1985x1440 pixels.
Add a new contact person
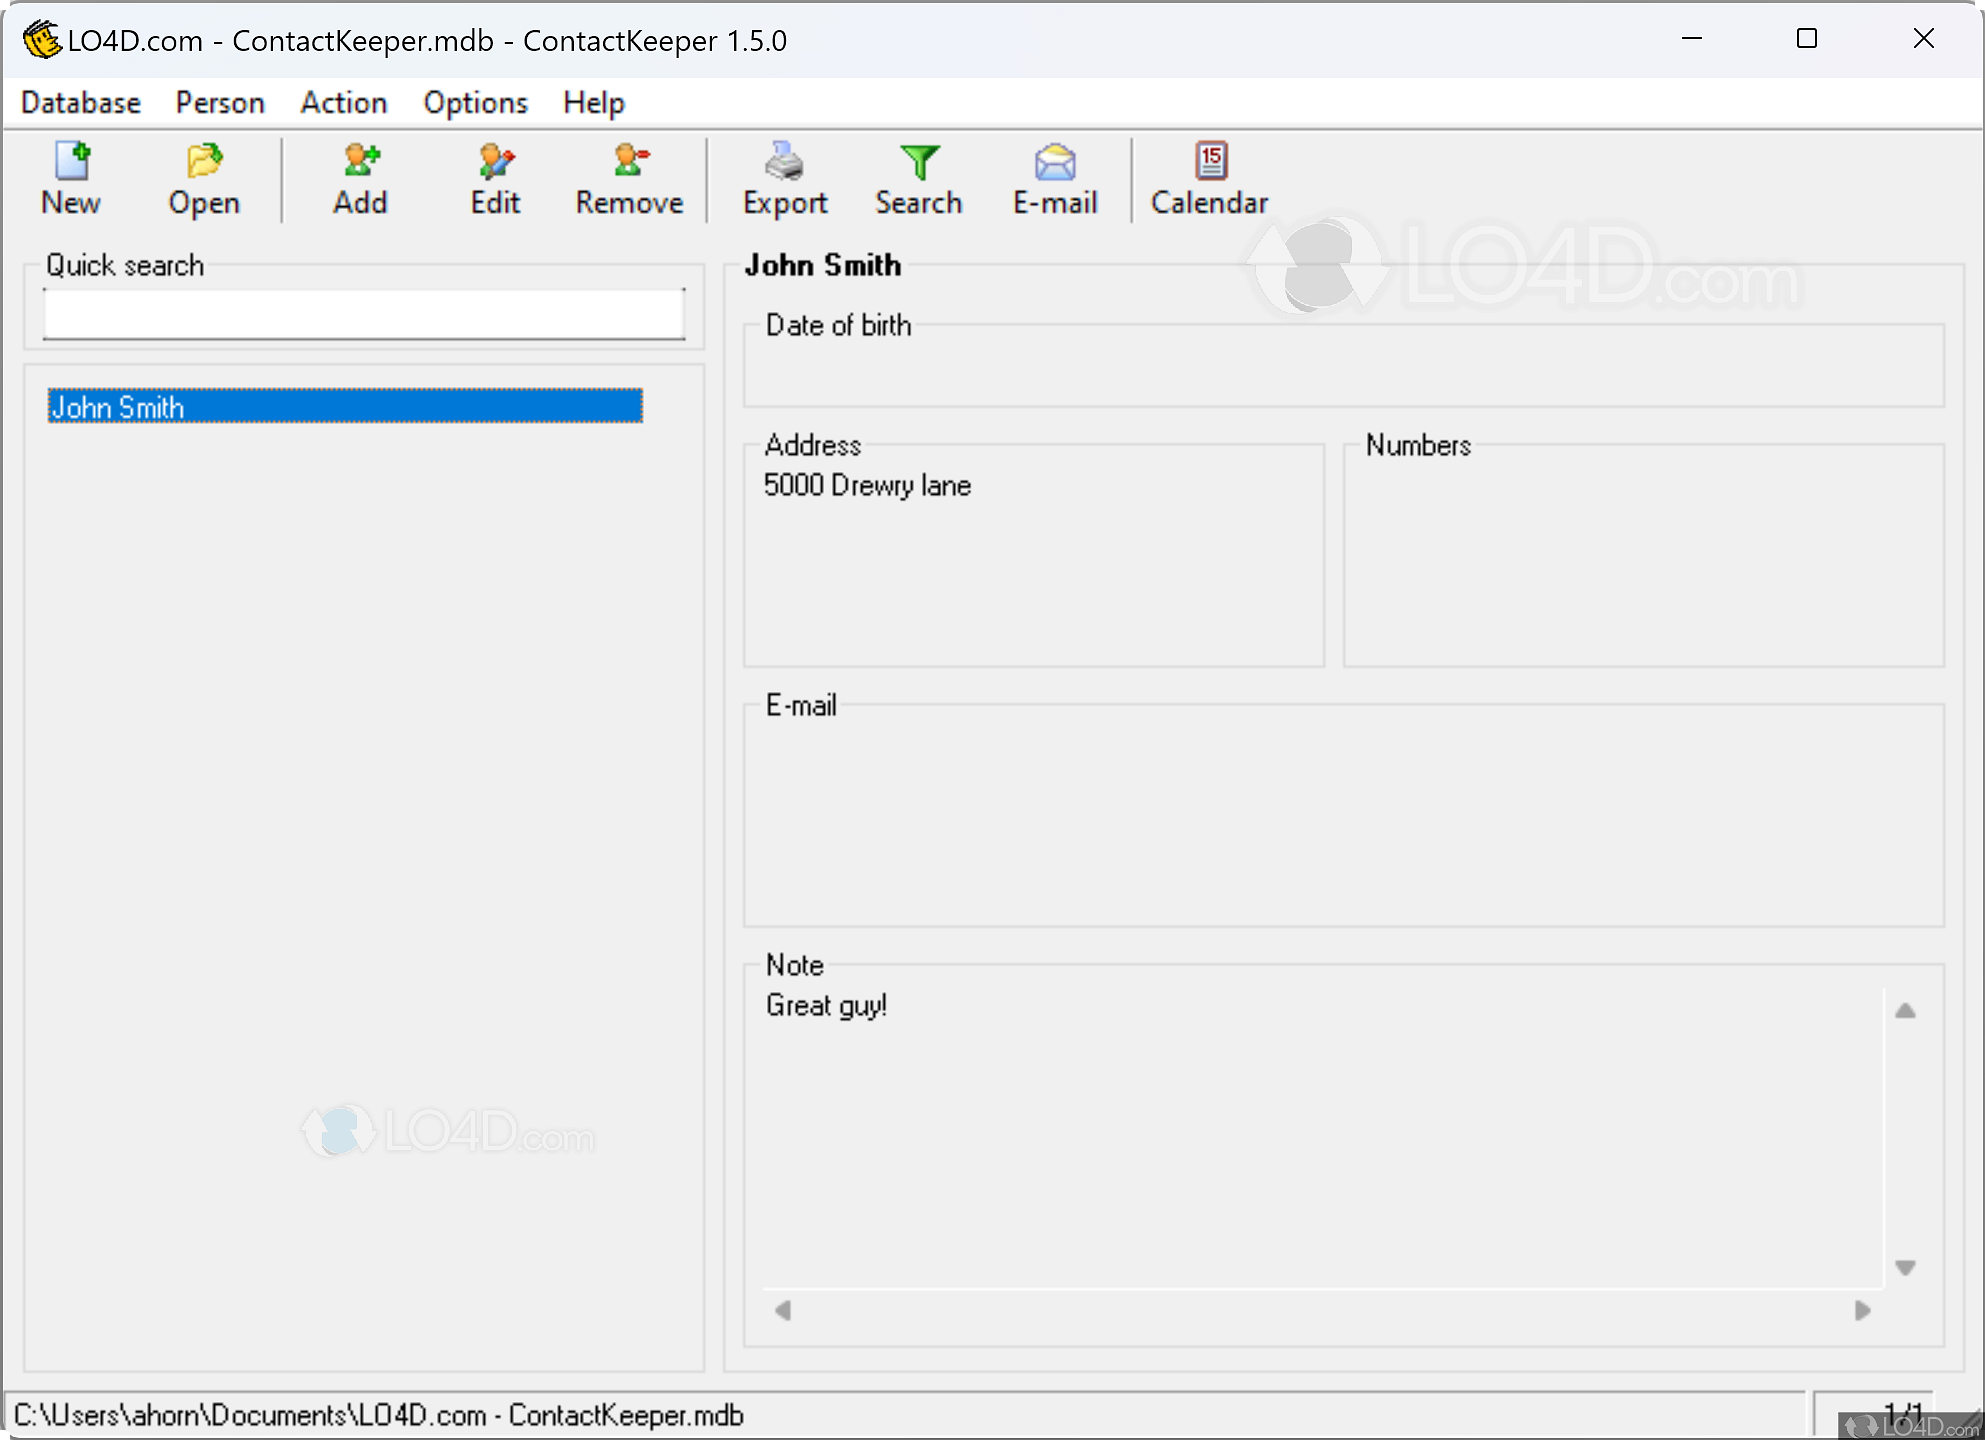pyautogui.click(x=360, y=180)
